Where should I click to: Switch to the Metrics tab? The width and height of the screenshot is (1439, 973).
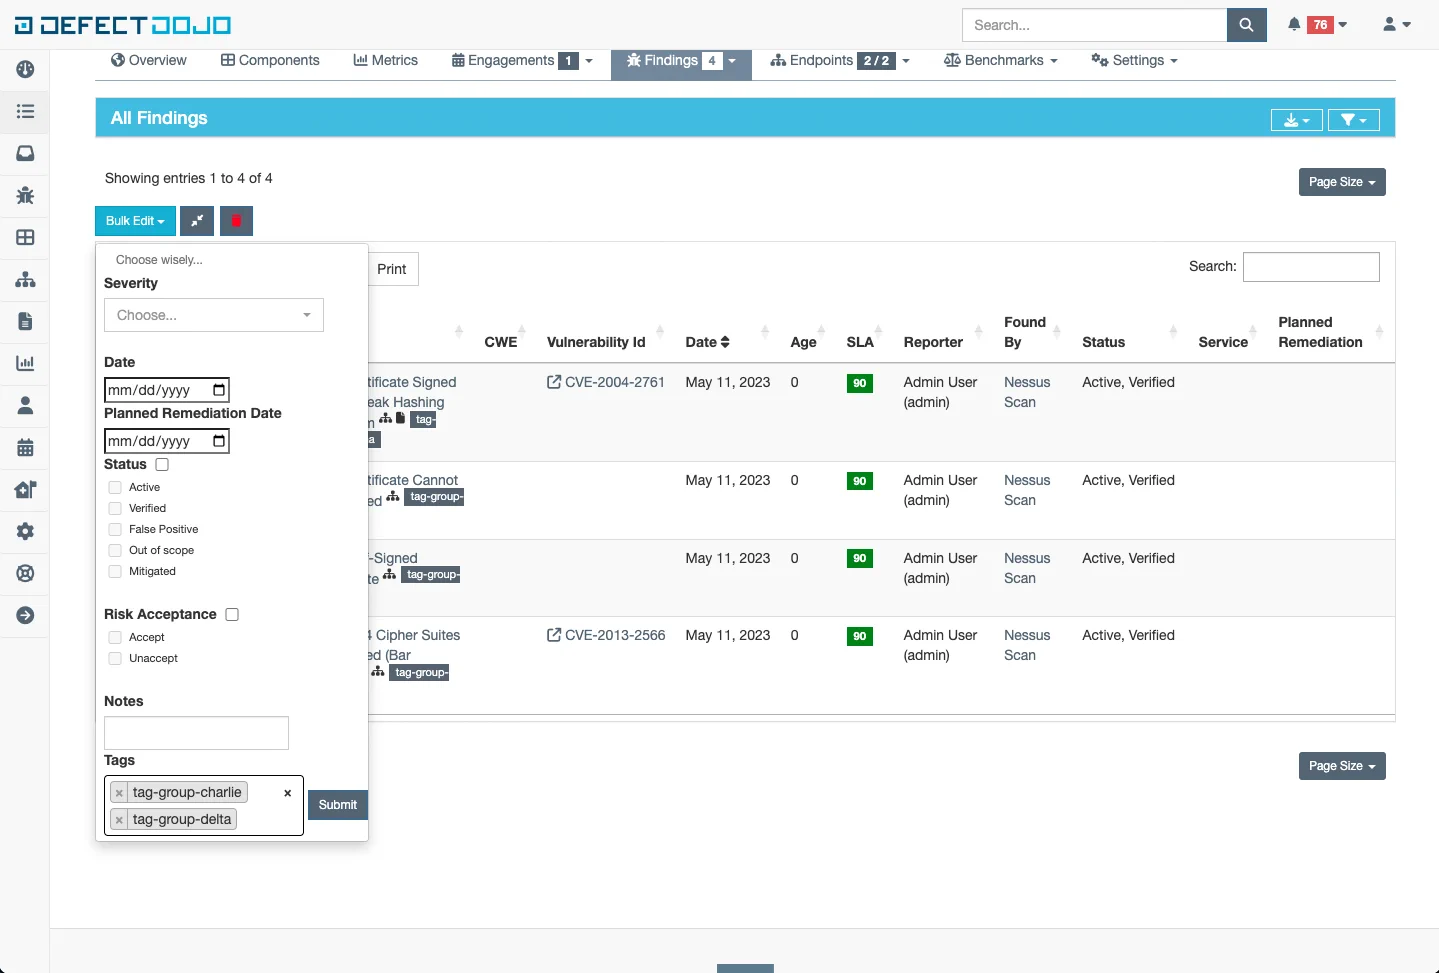tap(385, 60)
